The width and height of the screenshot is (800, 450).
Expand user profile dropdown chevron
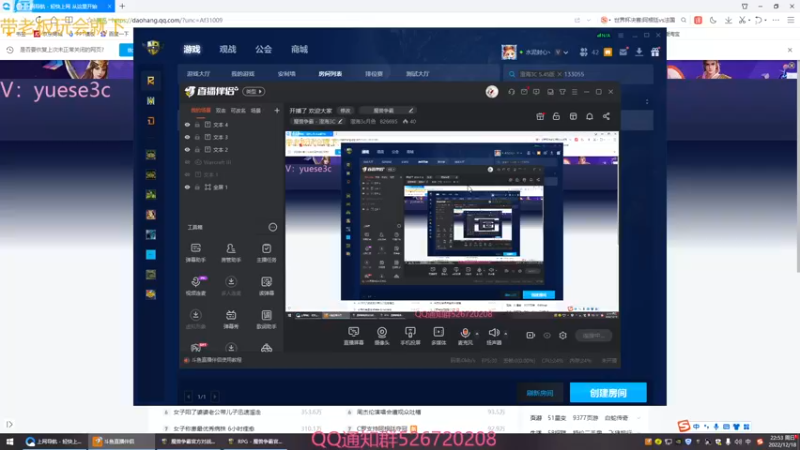point(566,52)
